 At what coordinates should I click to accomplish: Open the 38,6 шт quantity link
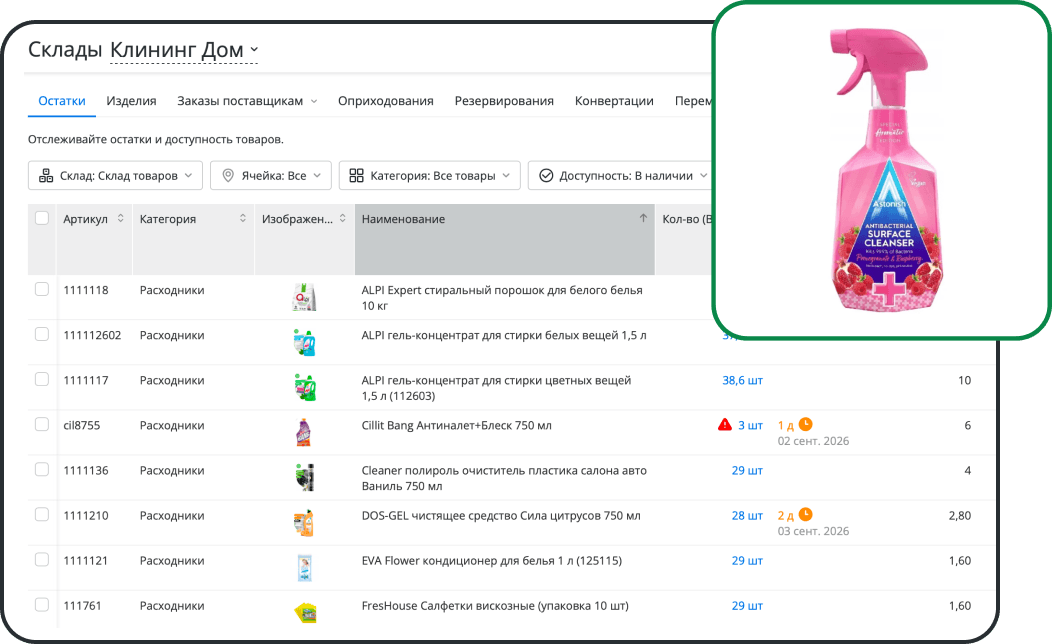742,380
